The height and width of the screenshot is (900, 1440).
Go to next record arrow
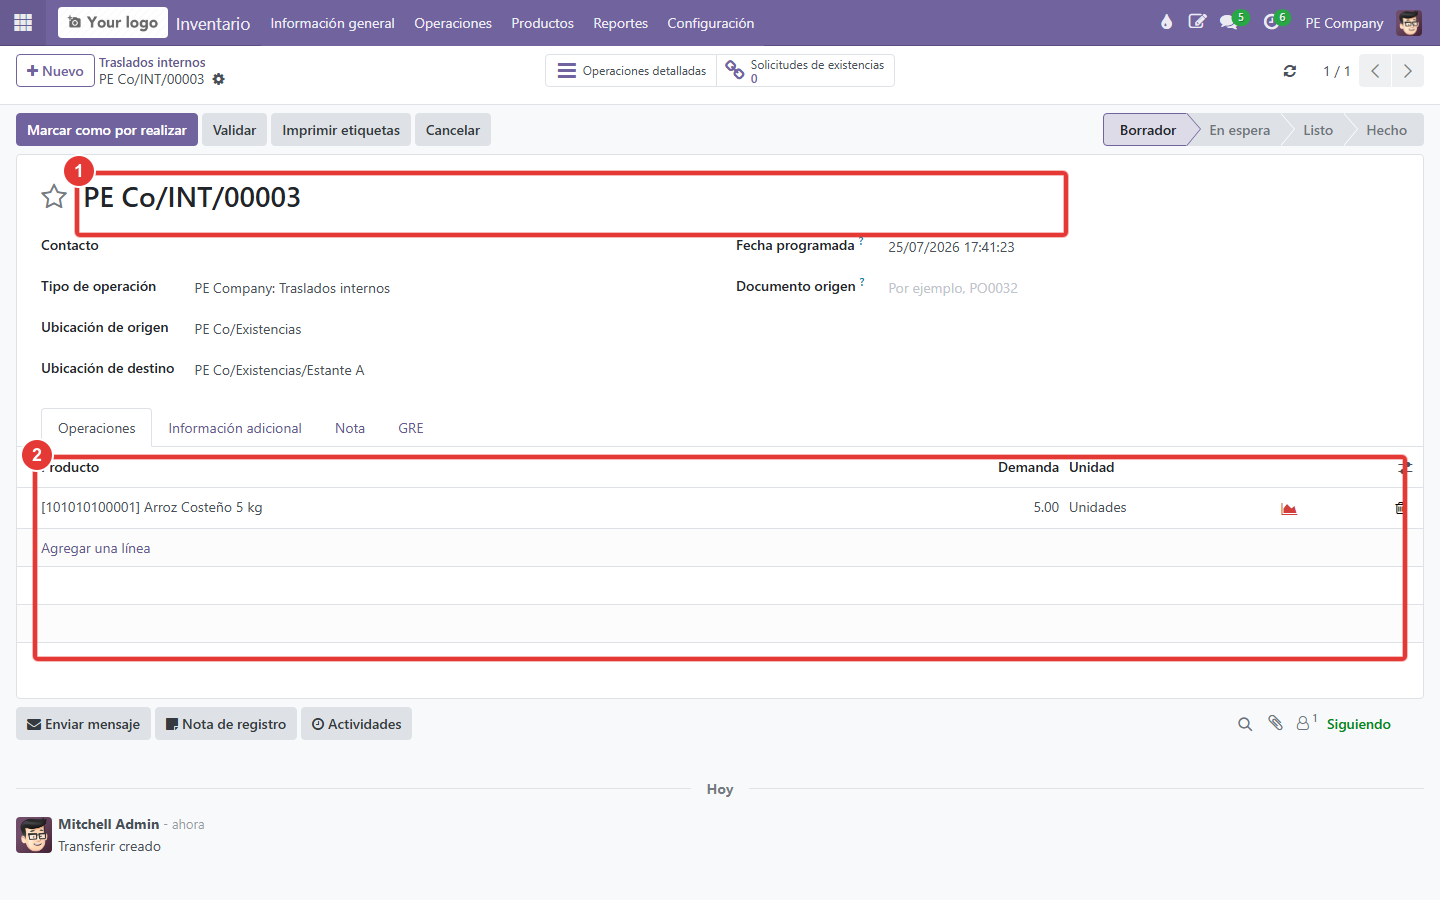[x=1408, y=71]
